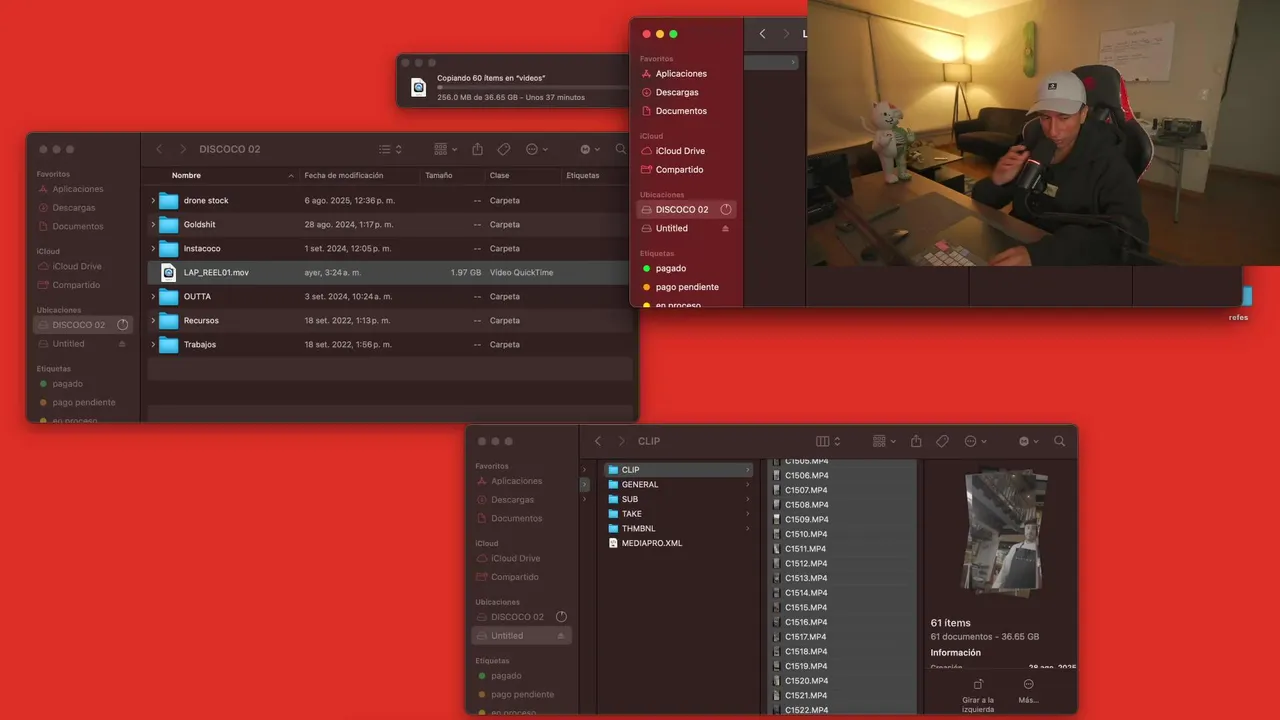
Task: Go back in the CLIP window
Action: [598, 441]
